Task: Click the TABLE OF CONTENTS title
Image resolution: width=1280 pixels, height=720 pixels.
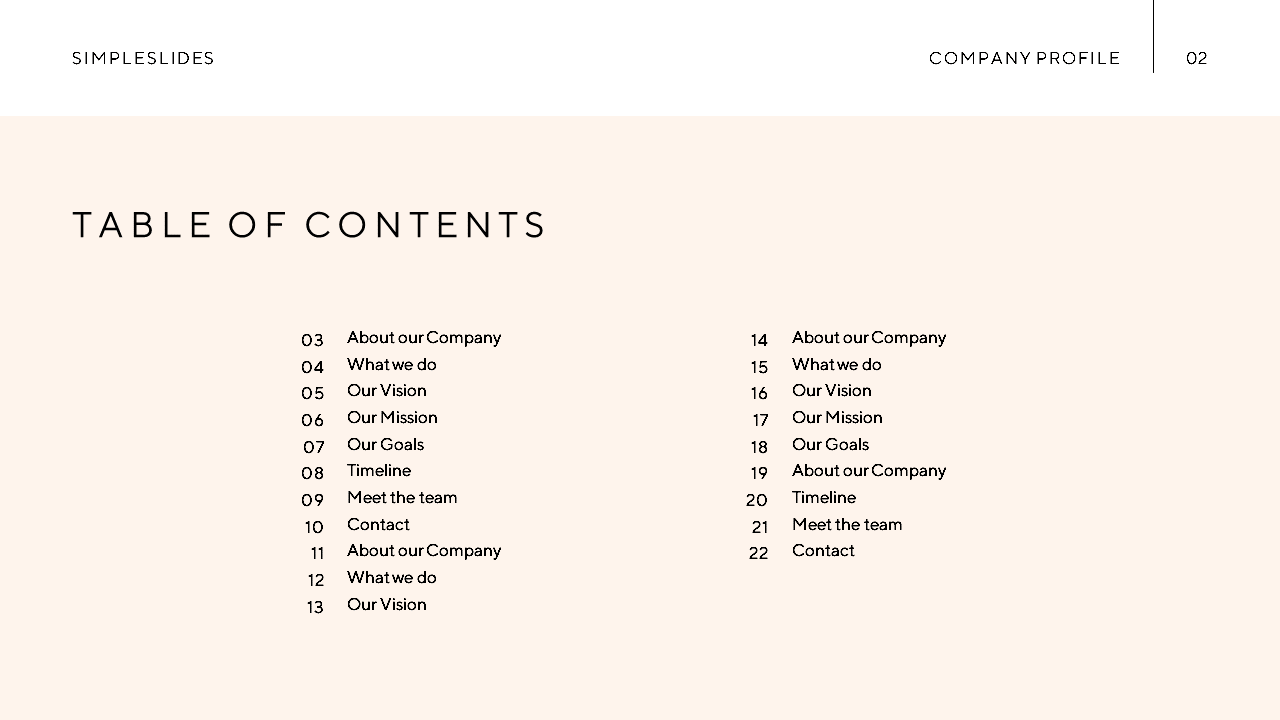Action: coord(309,225)
